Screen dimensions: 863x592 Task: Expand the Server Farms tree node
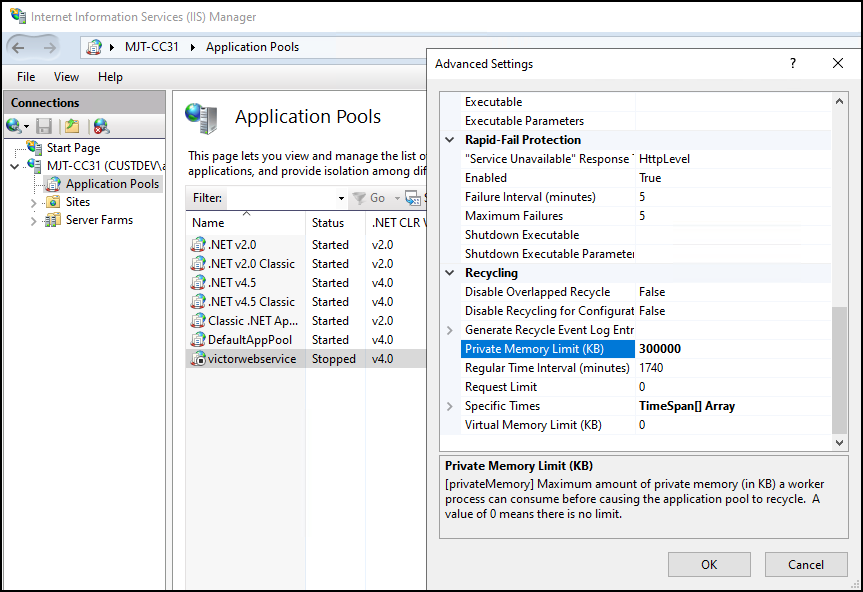[x=32, y=220]
